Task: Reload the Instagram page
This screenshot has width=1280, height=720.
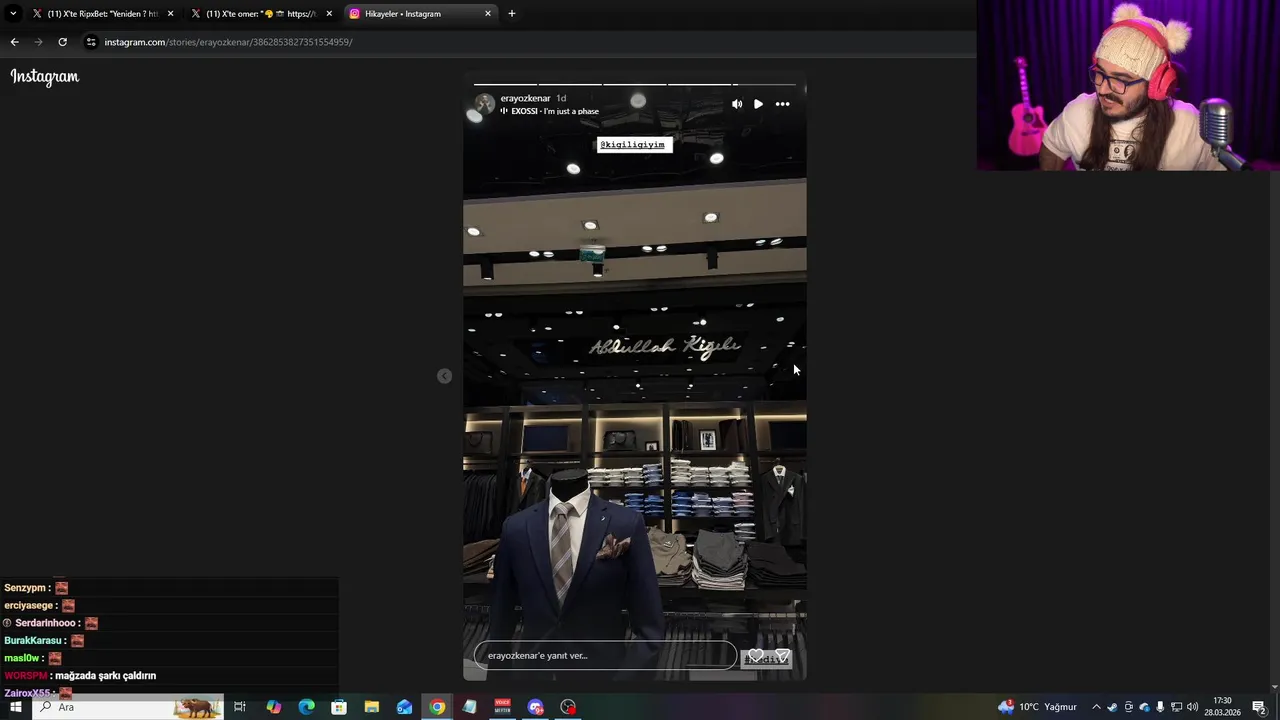Action: [x=62, y=42]
